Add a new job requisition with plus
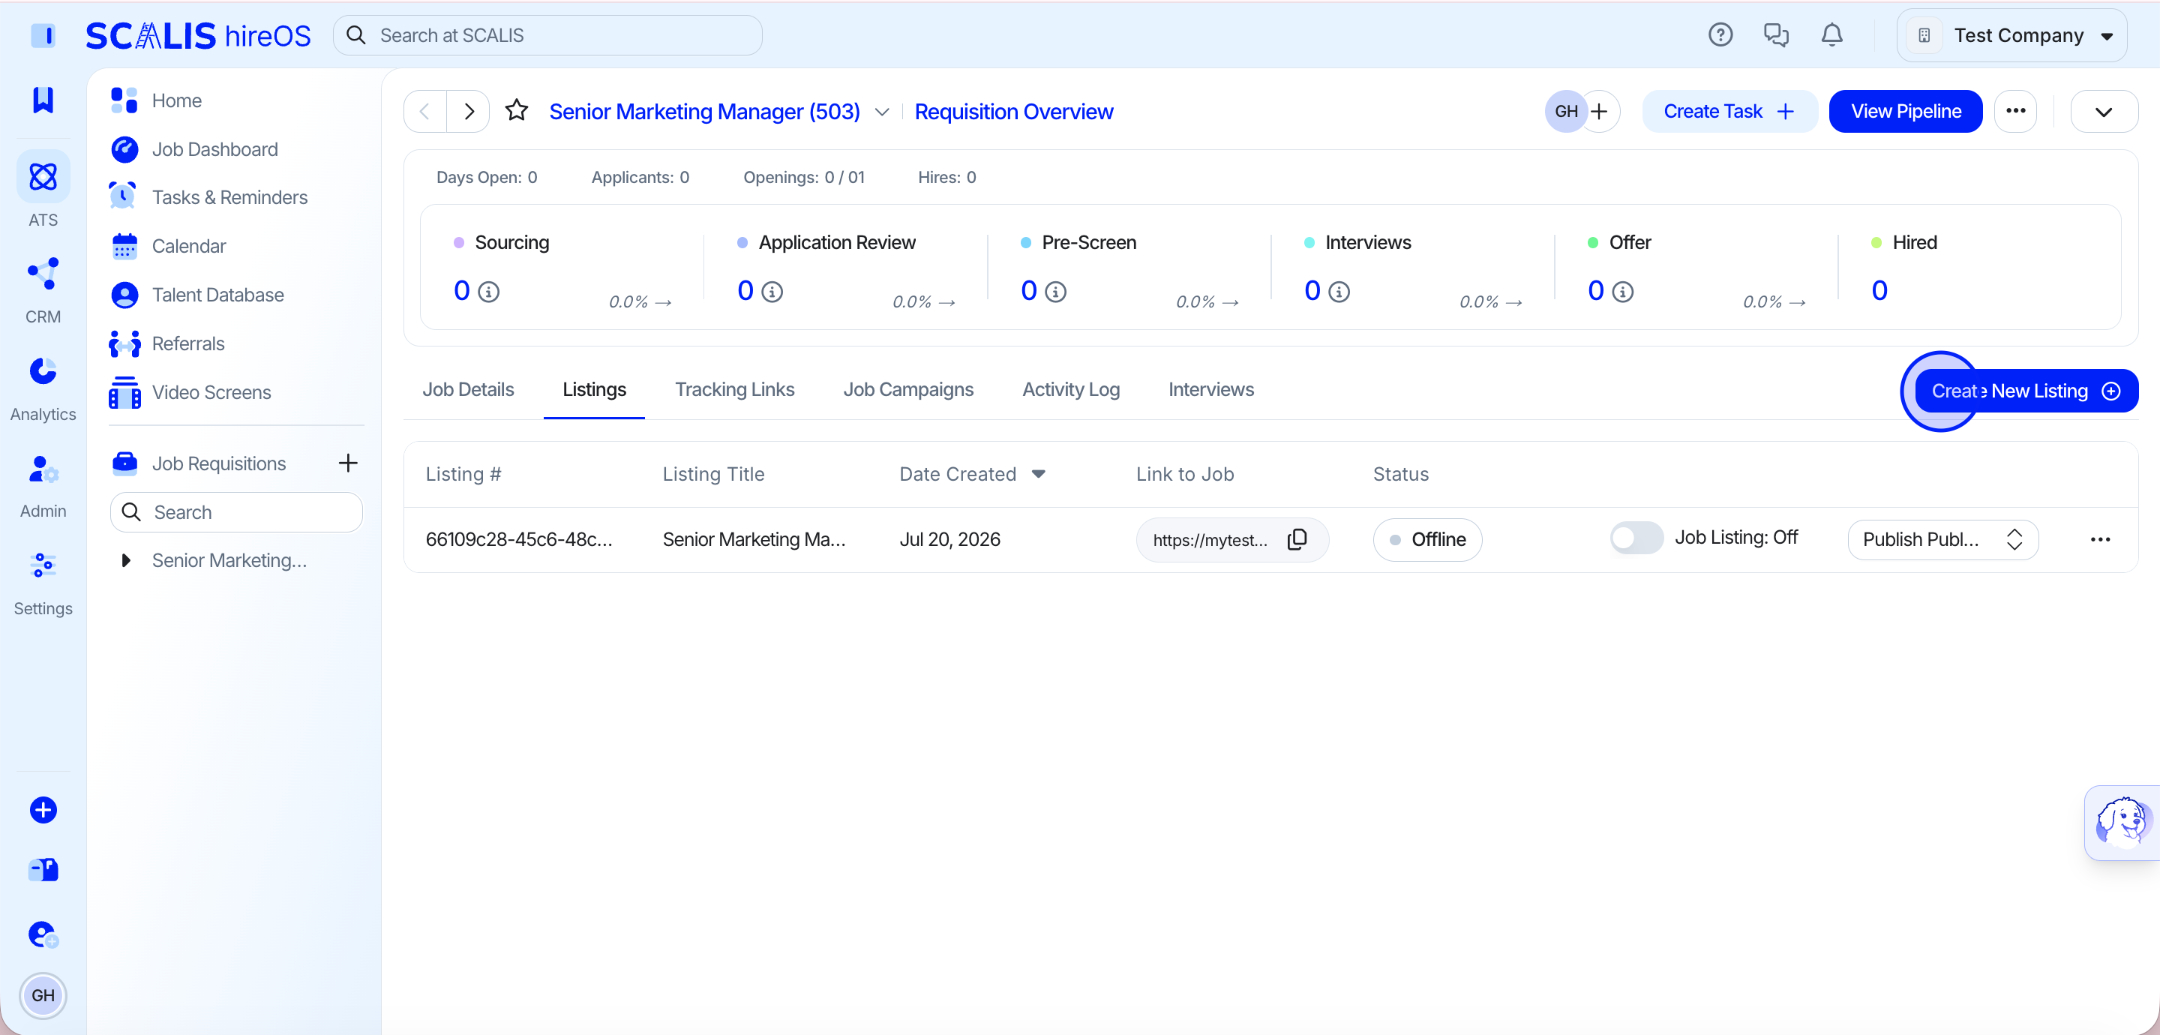Screen dimensions: 2160x1035 (348, 463)
